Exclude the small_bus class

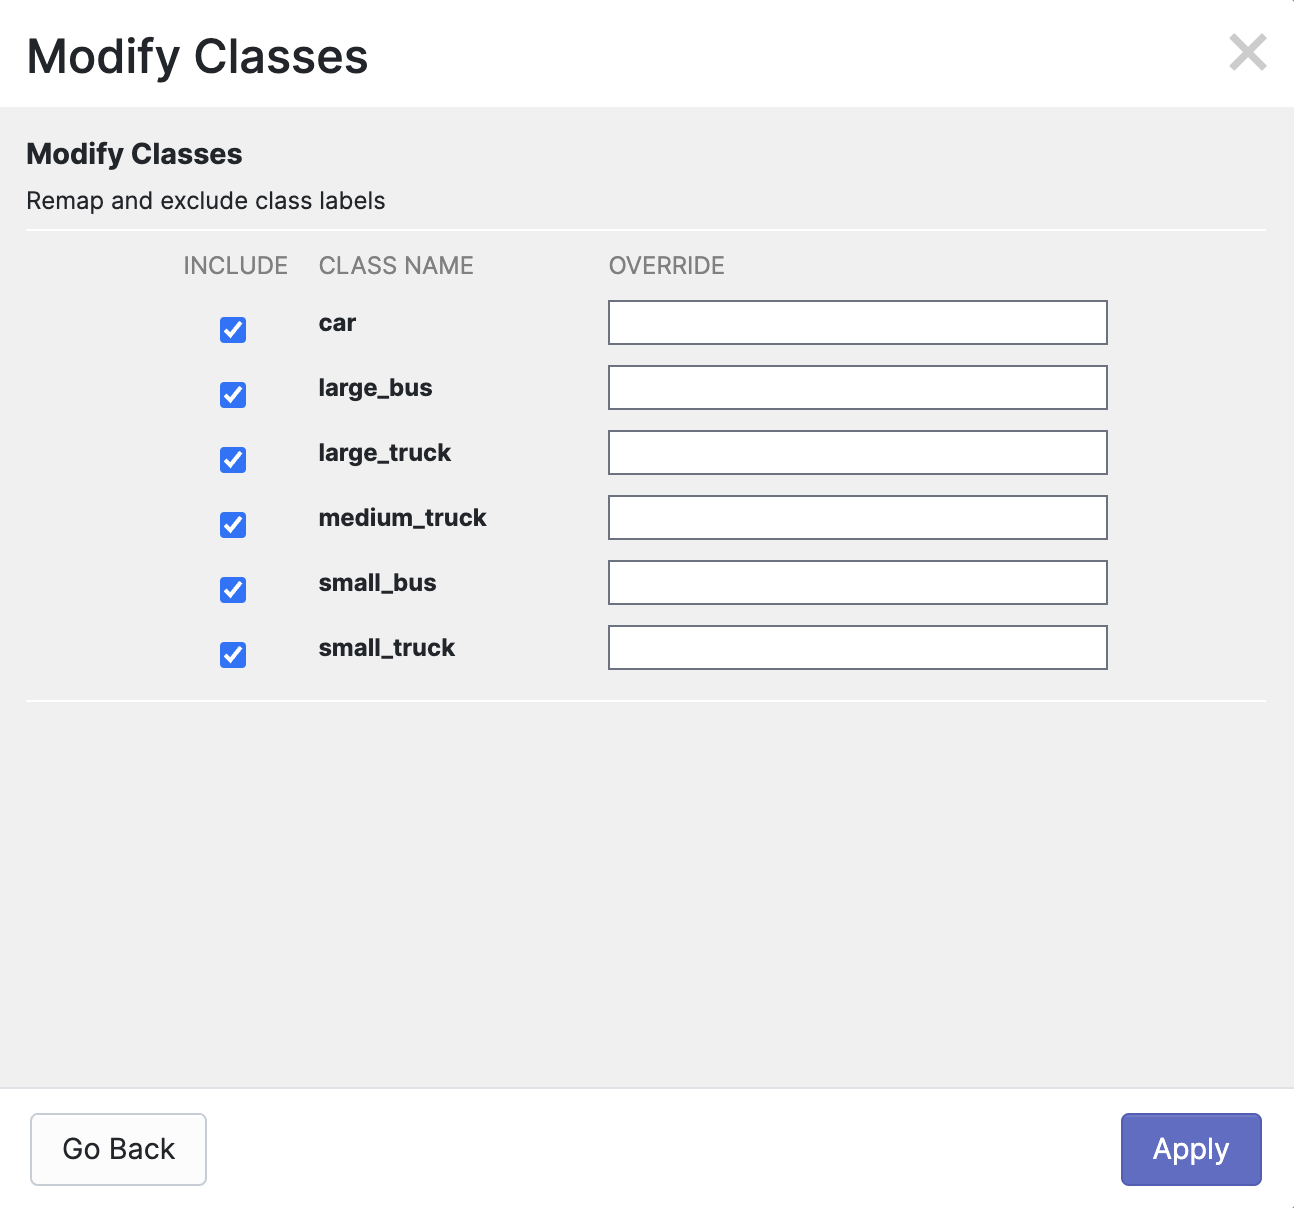(x=233, y=590)
